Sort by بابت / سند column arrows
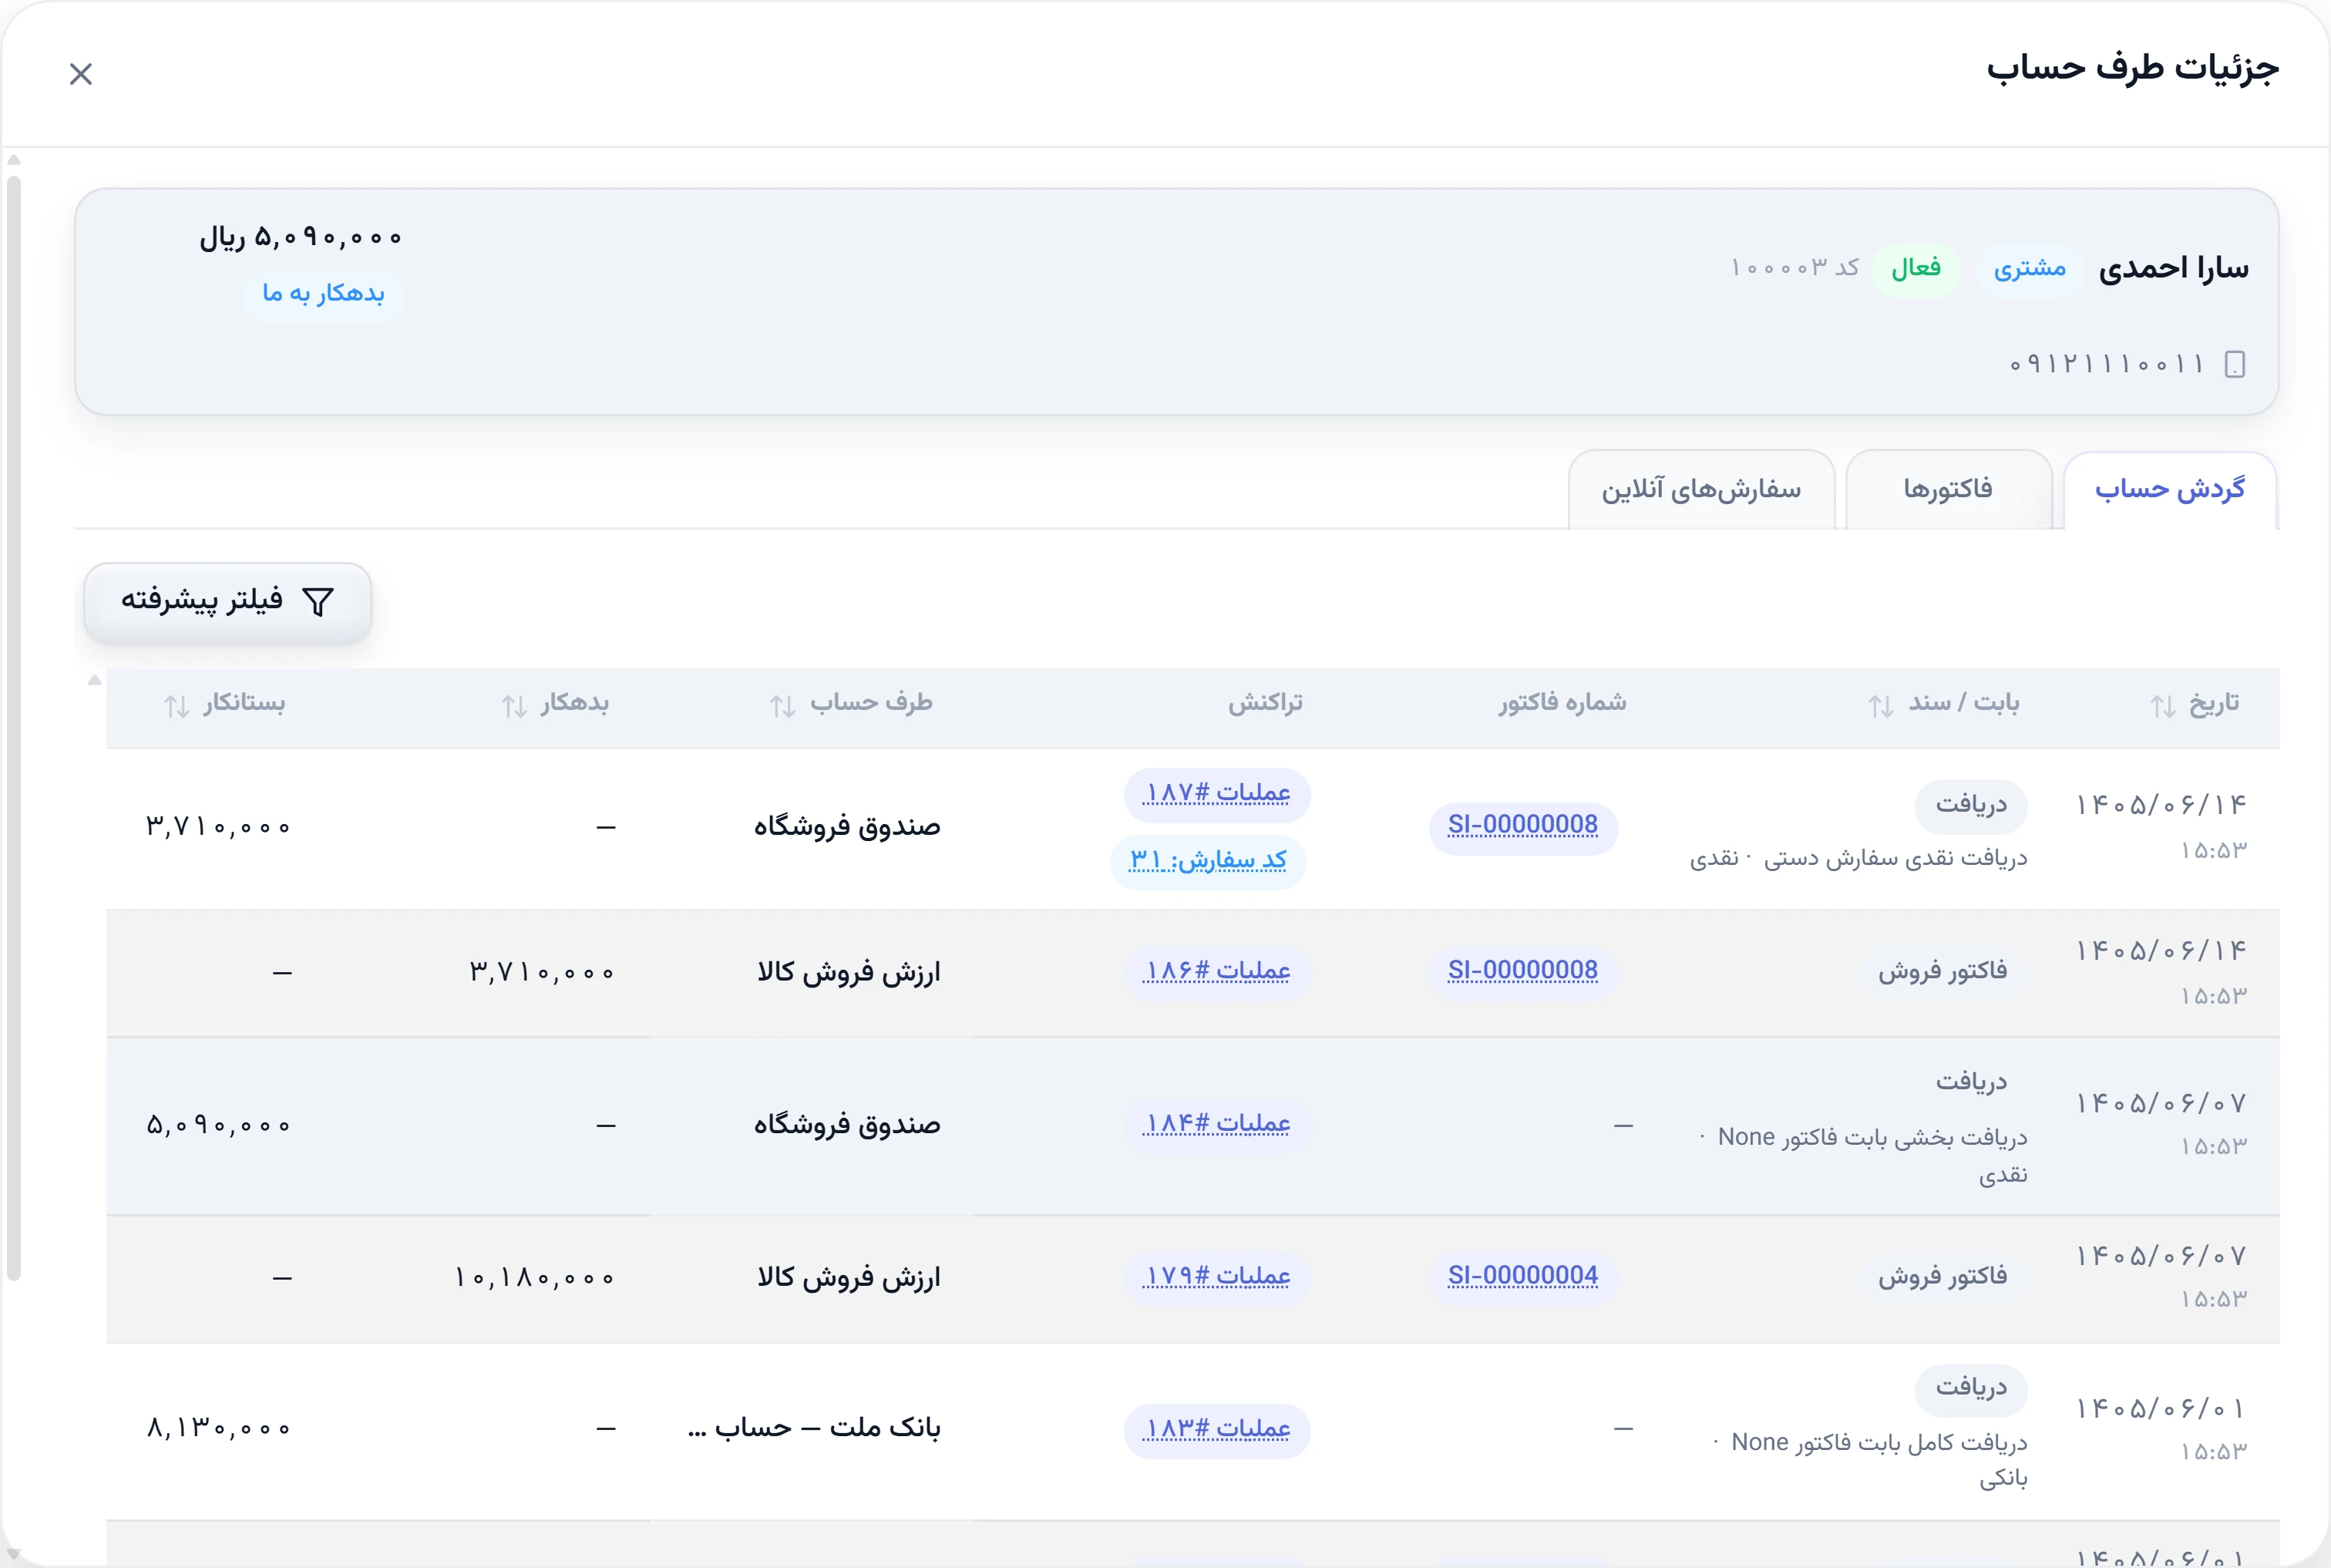The image size is (2331, 1568). click(1881, 706)
